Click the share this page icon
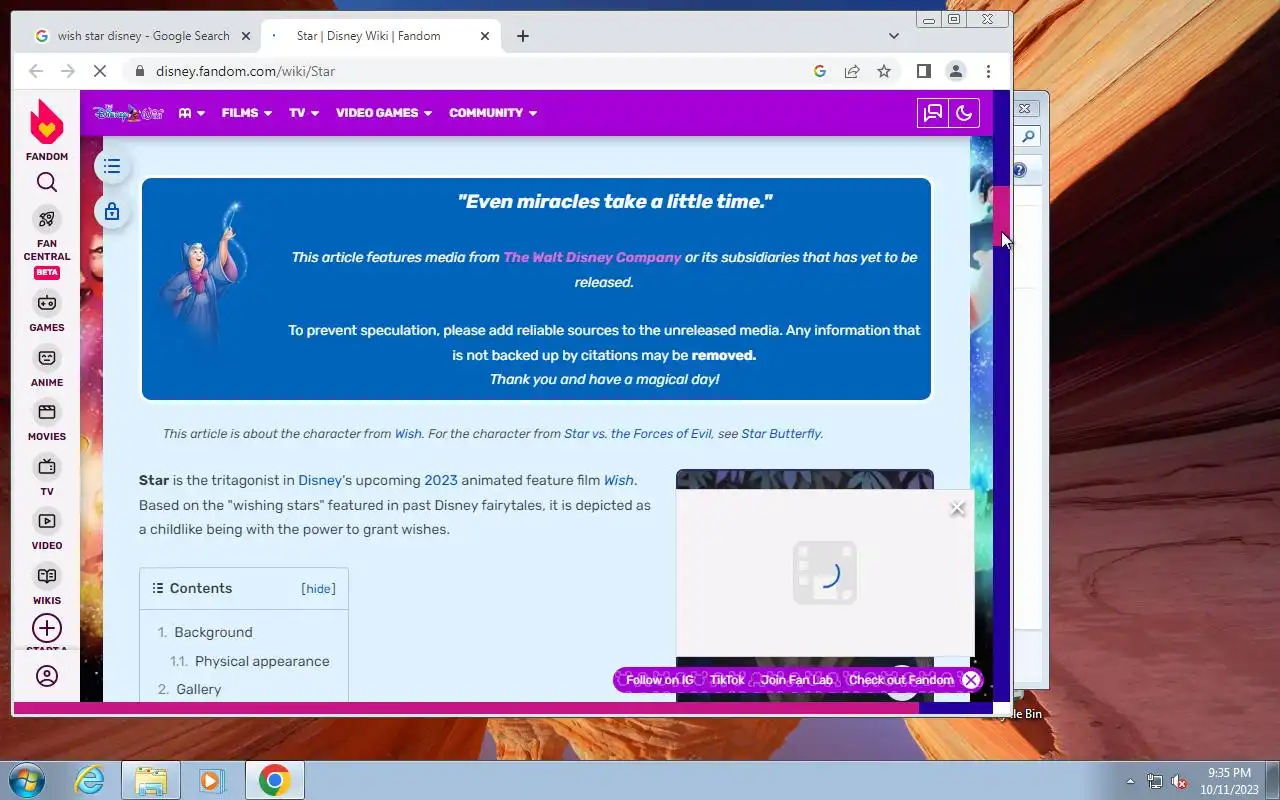The height and width of the screenshot is (800, 1280). [852, 71]
